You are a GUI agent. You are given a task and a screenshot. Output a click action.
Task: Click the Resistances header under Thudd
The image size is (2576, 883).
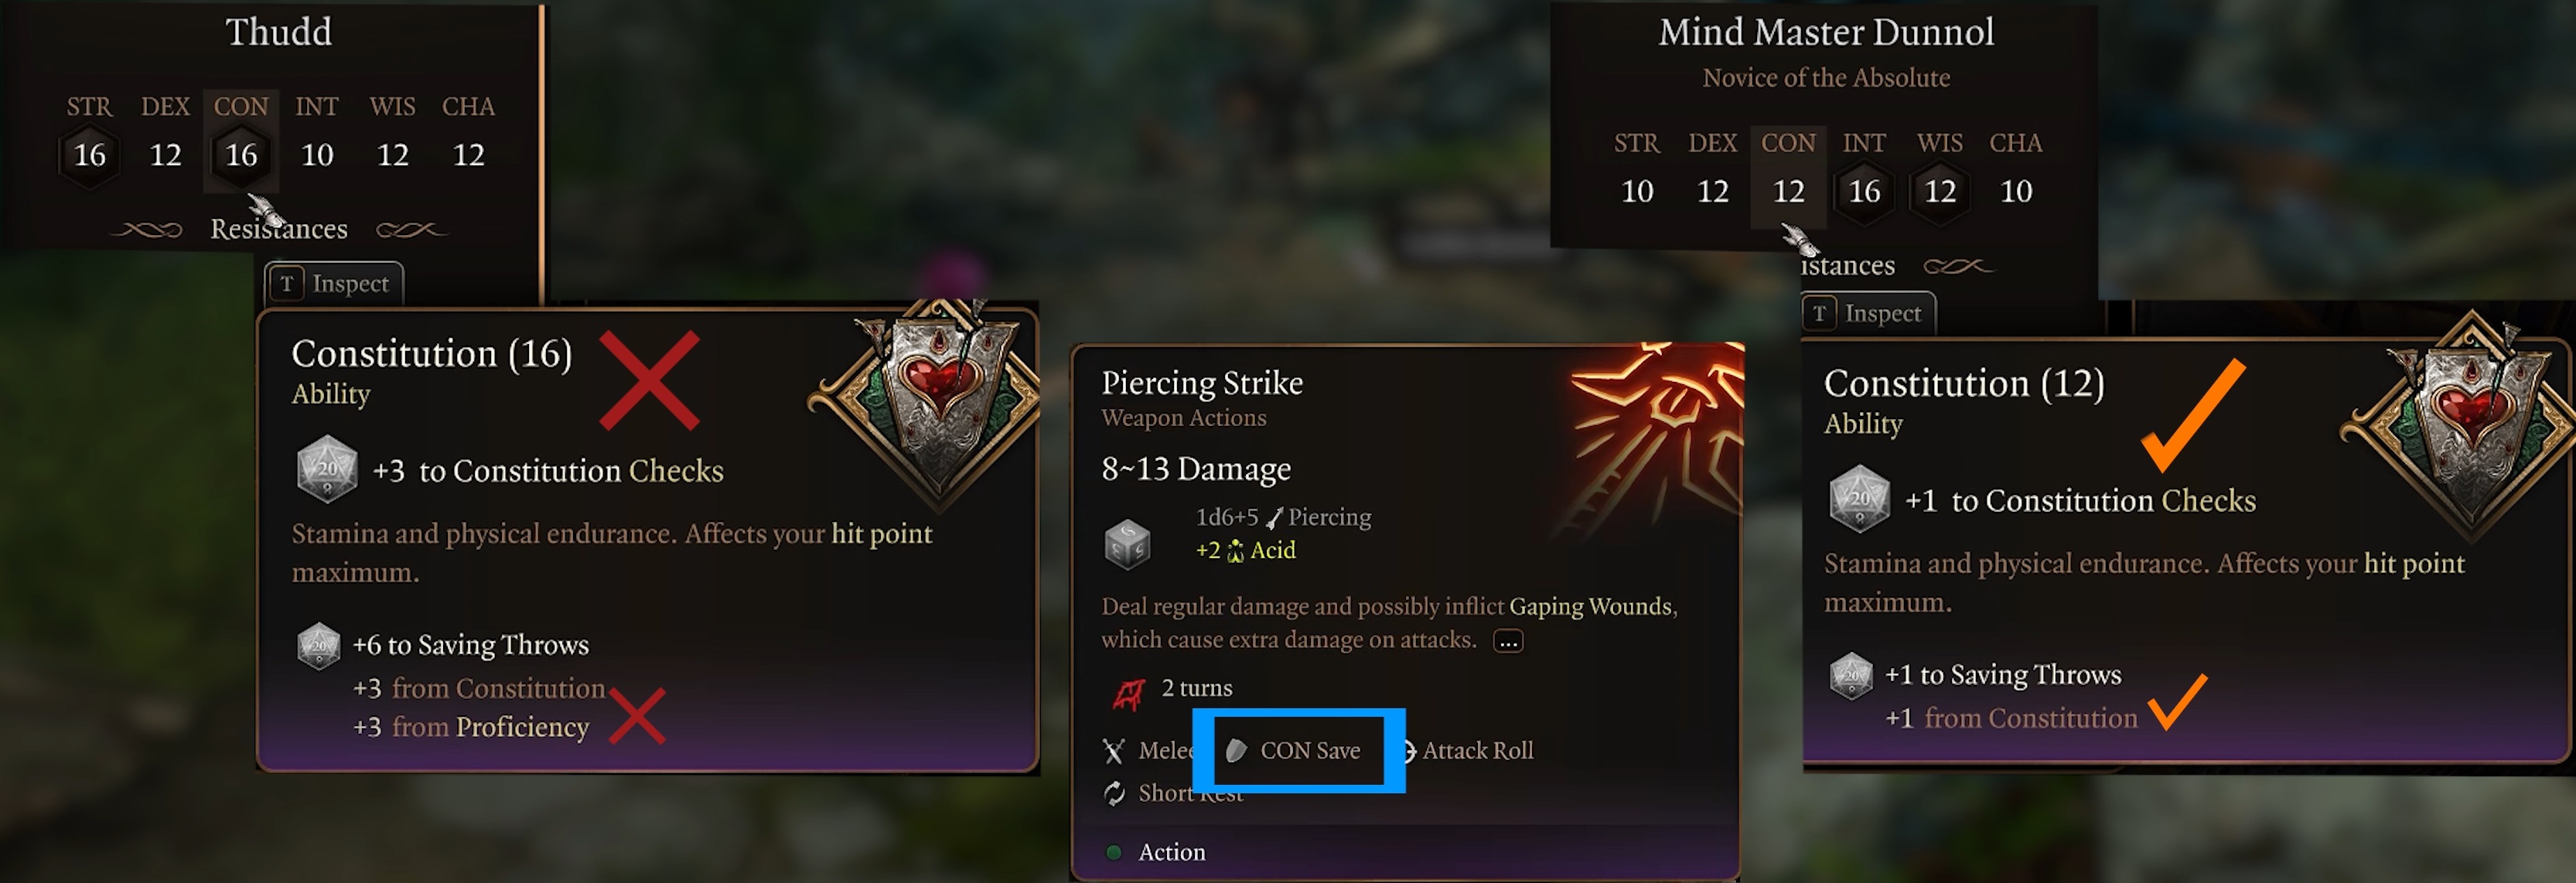pos(279,229)
